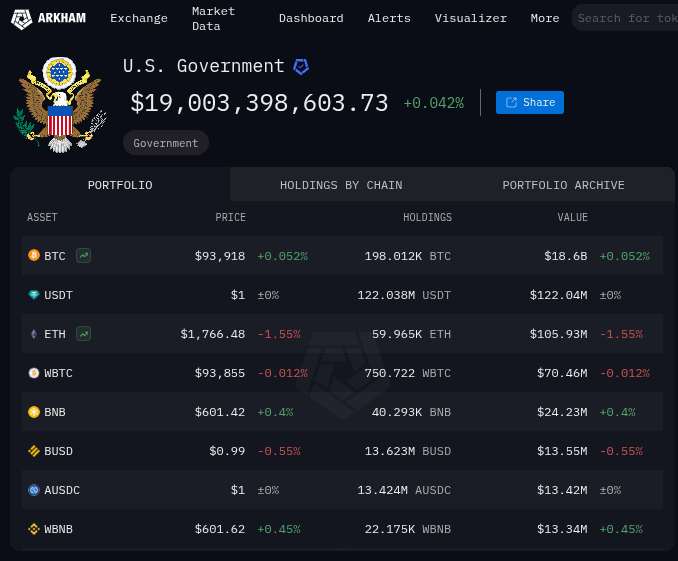Image resolution: width=678 pixels, height=561 pixels.
Task: Click the USDT asset name
Action: coord(58,295)
